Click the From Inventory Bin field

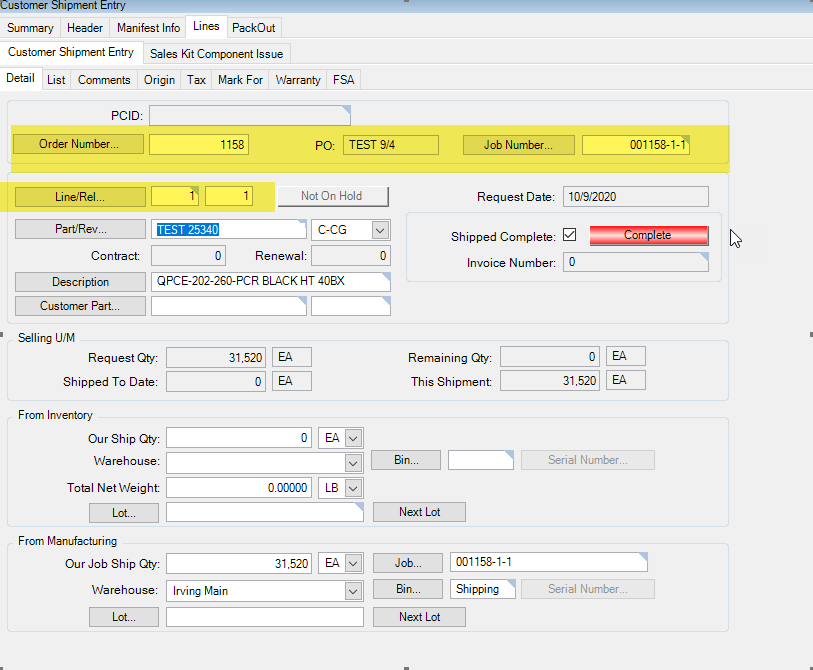click(481, 460)
